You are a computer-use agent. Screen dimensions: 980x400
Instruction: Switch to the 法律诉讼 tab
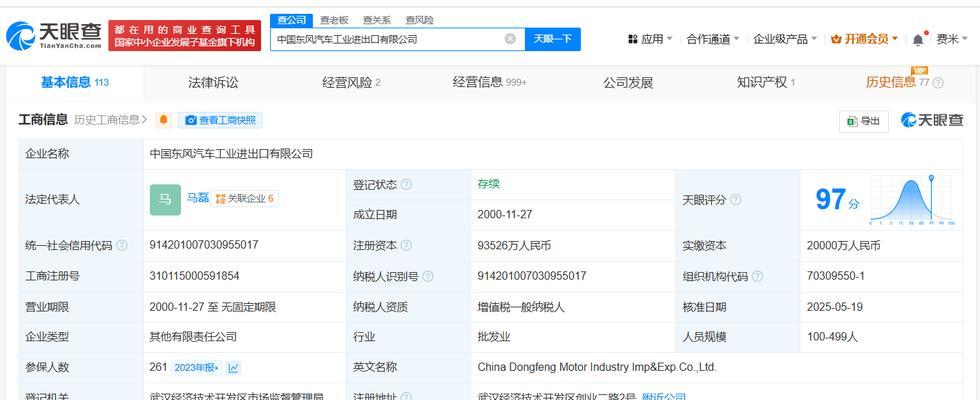pyautogui.click(x=213, y=82)
